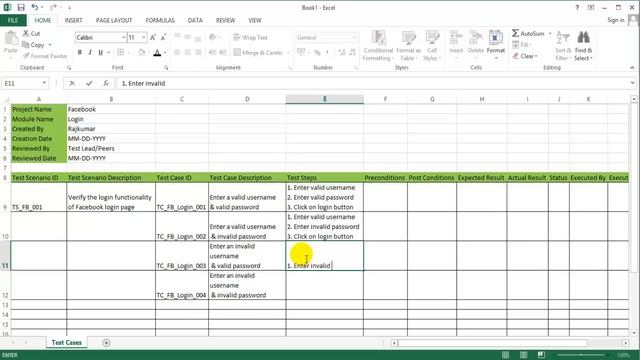The height and width of the screenshot is (360, 640).
Task: Click the Percent Style icon
Action: click(x=317, y=52)
